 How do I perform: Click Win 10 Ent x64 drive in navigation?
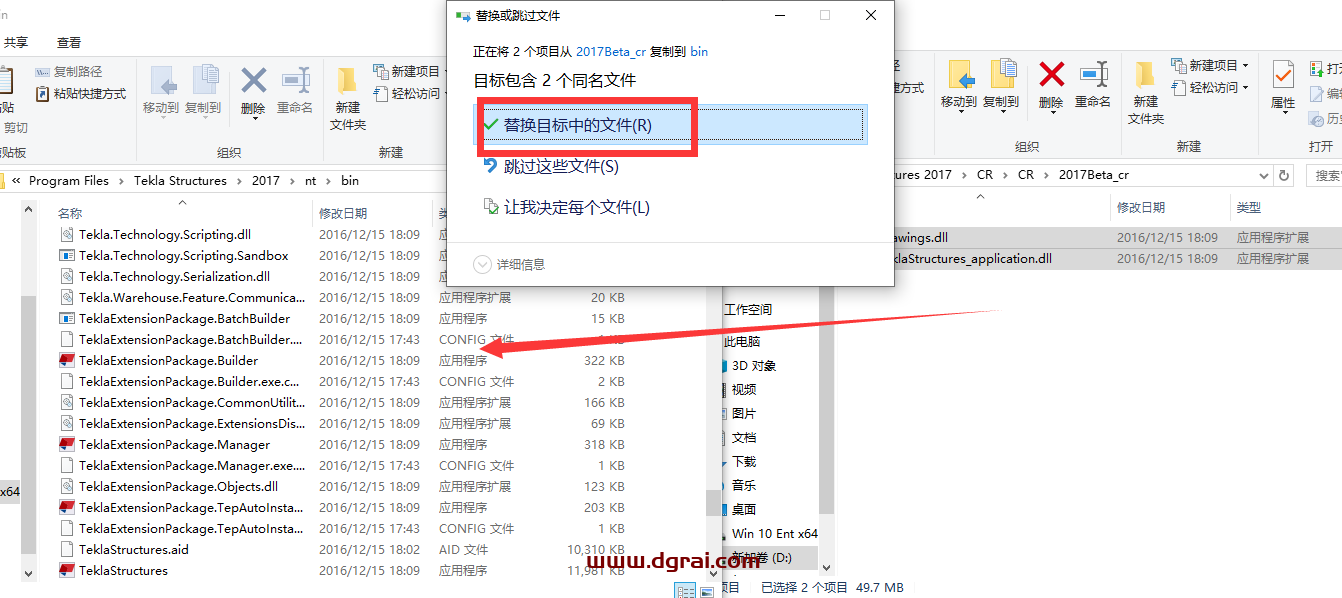775,534
